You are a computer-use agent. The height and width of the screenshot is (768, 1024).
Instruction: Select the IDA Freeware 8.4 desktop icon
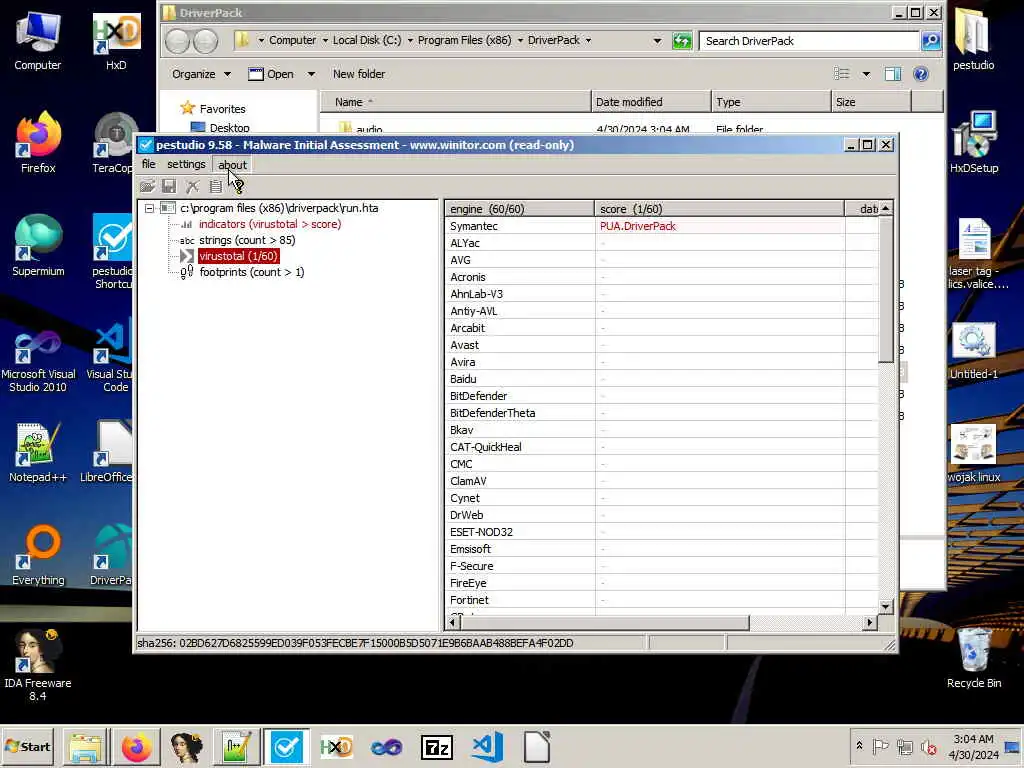(x=38, y=665)
